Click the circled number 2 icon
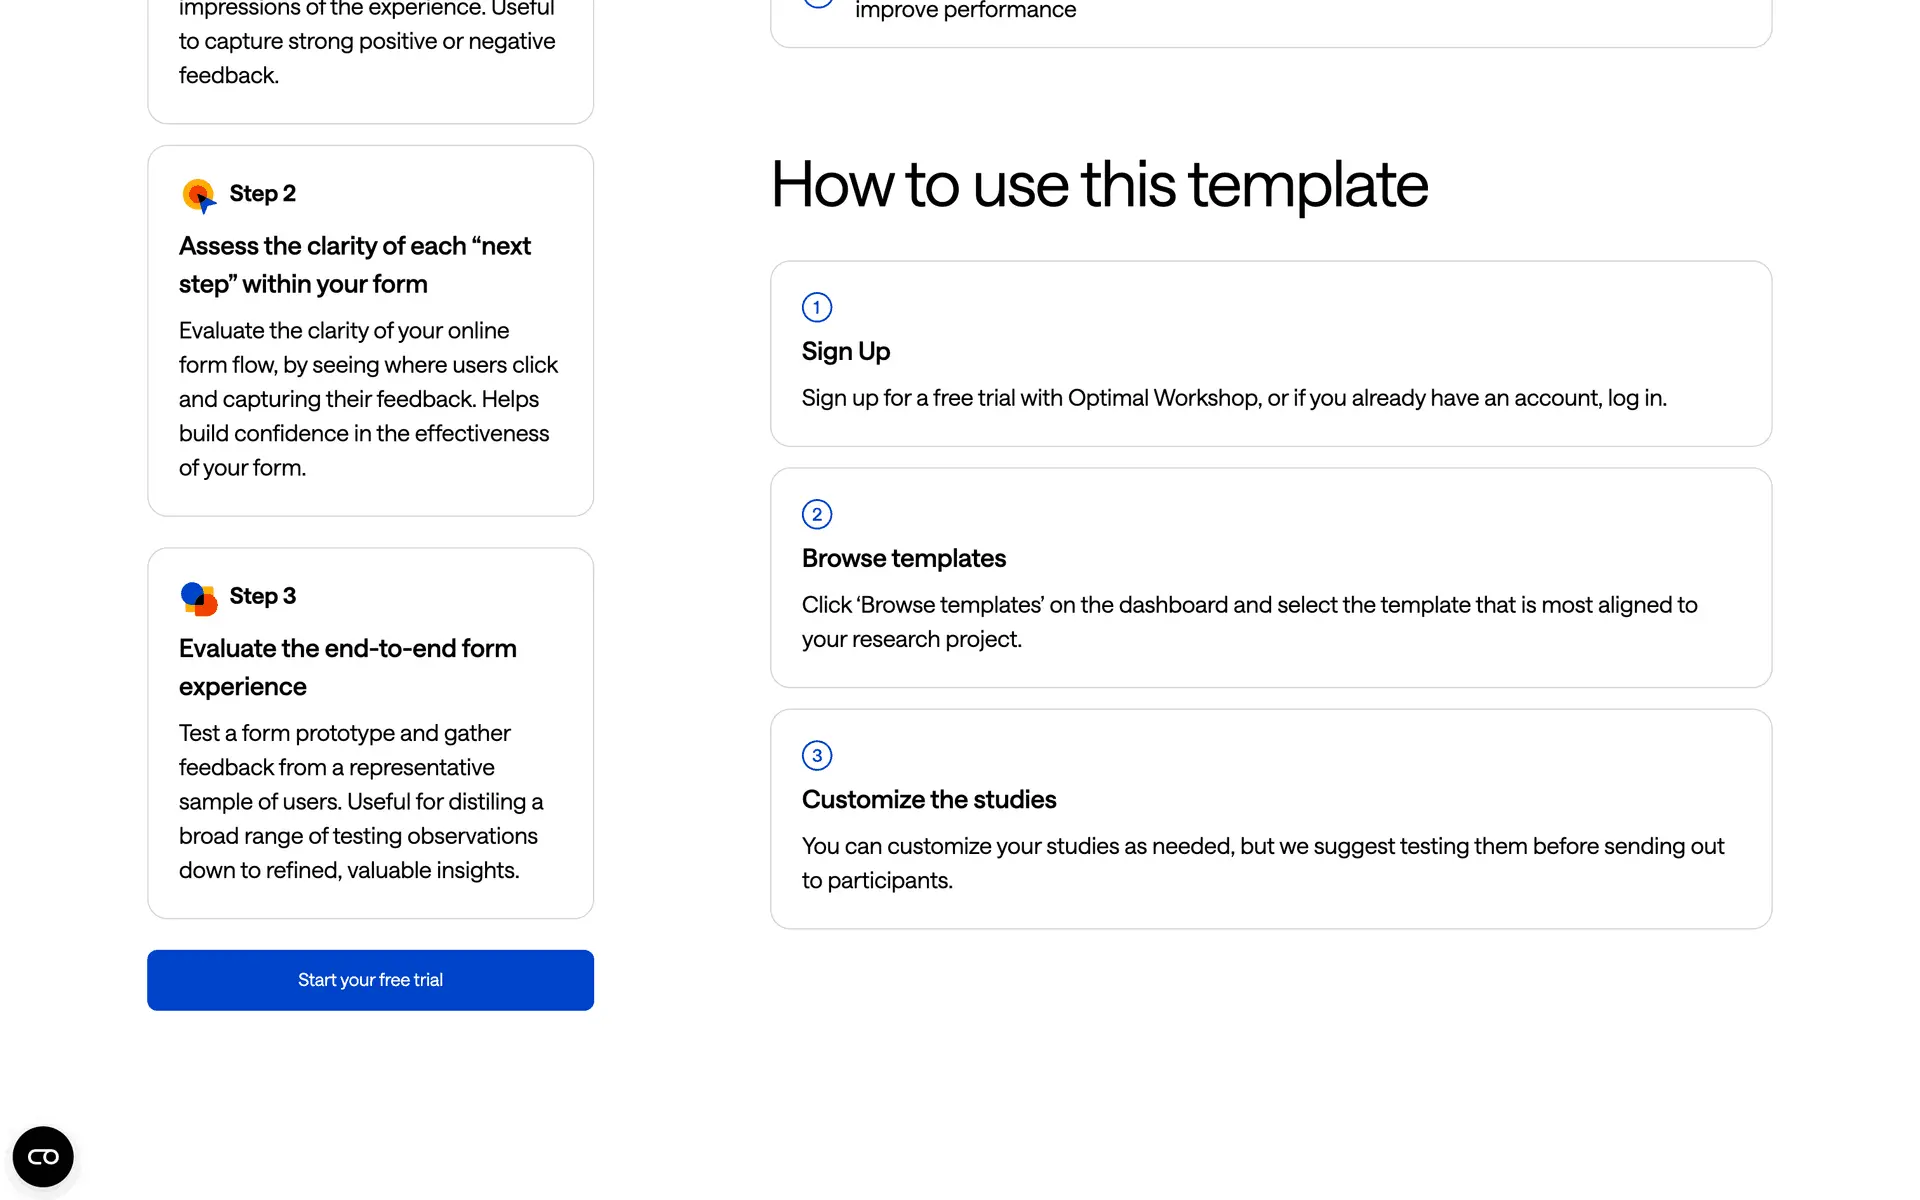1920x1200 pixels. [817, 514]
